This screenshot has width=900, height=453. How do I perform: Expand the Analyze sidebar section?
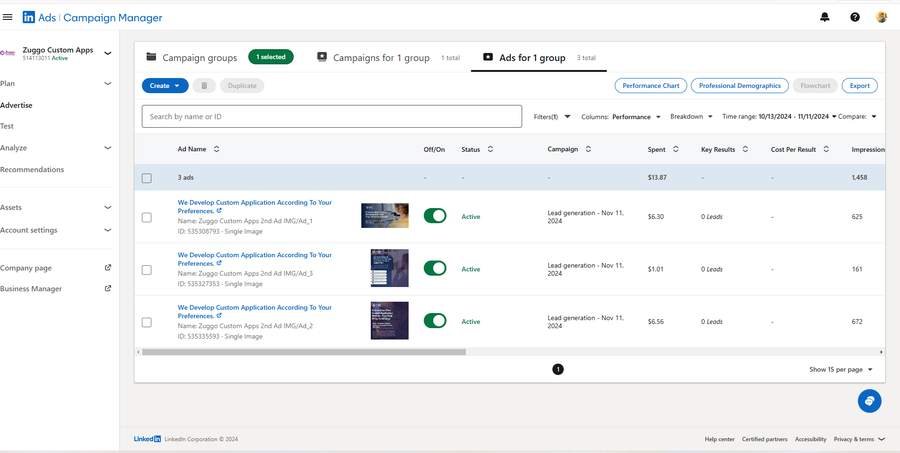coord(107,148)
